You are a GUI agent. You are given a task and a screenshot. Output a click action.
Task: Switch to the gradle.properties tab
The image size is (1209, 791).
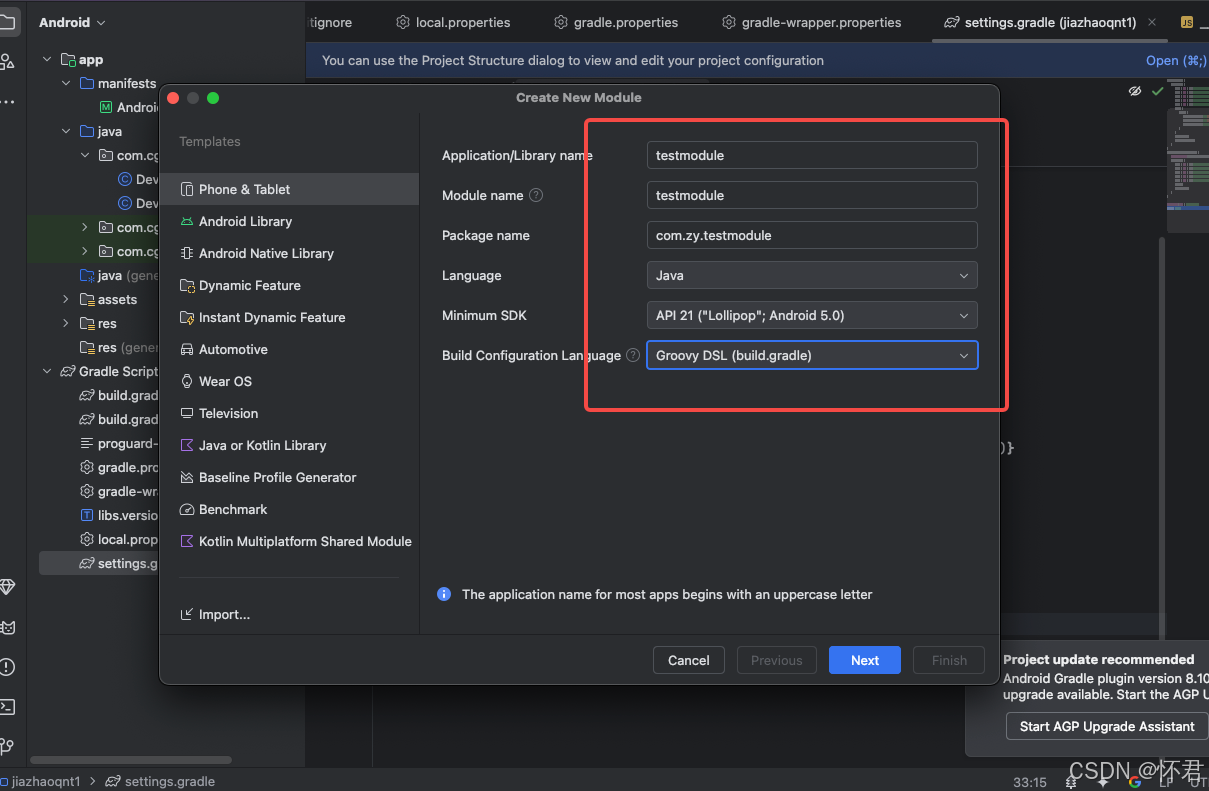coord(616,22)
